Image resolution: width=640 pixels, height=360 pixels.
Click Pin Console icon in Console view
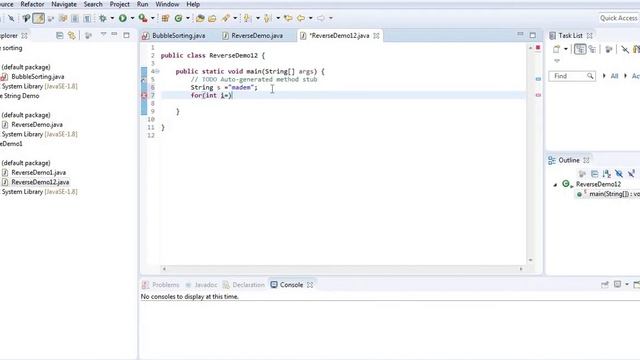tap(605, 284)
